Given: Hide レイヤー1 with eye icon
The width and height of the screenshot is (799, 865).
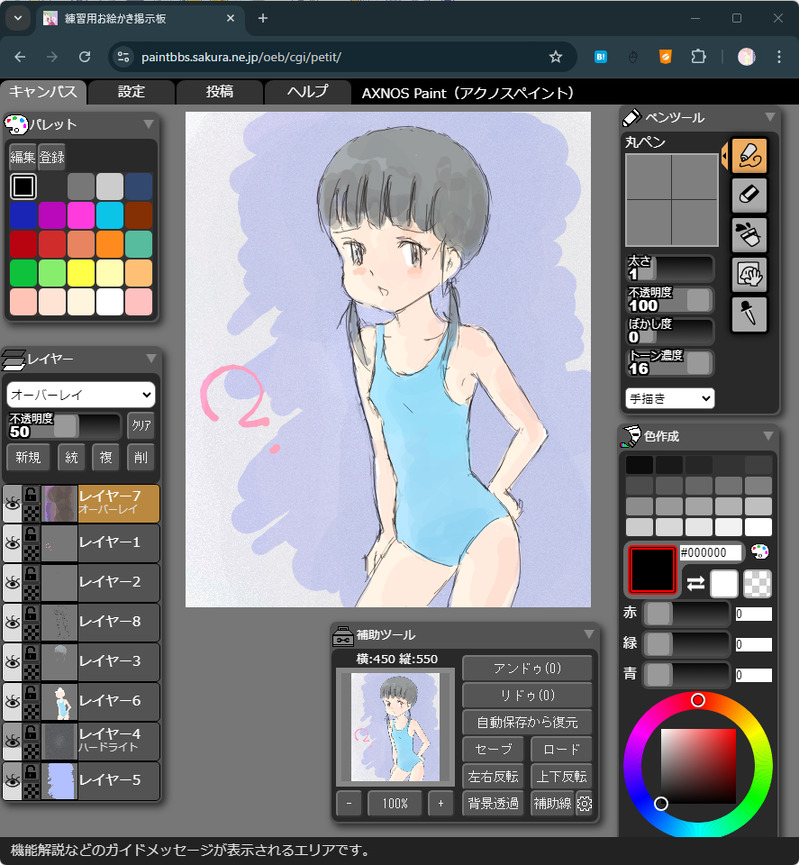Looking at the screenshot, I should 12,543.
